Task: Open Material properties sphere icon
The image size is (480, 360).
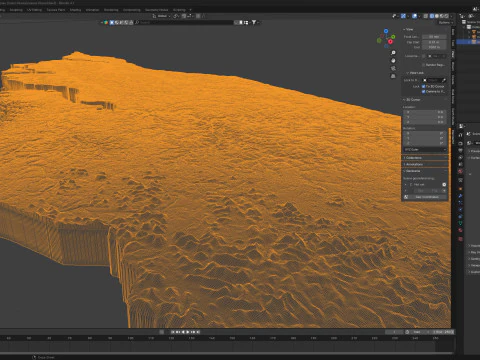Action: [460, 230]
